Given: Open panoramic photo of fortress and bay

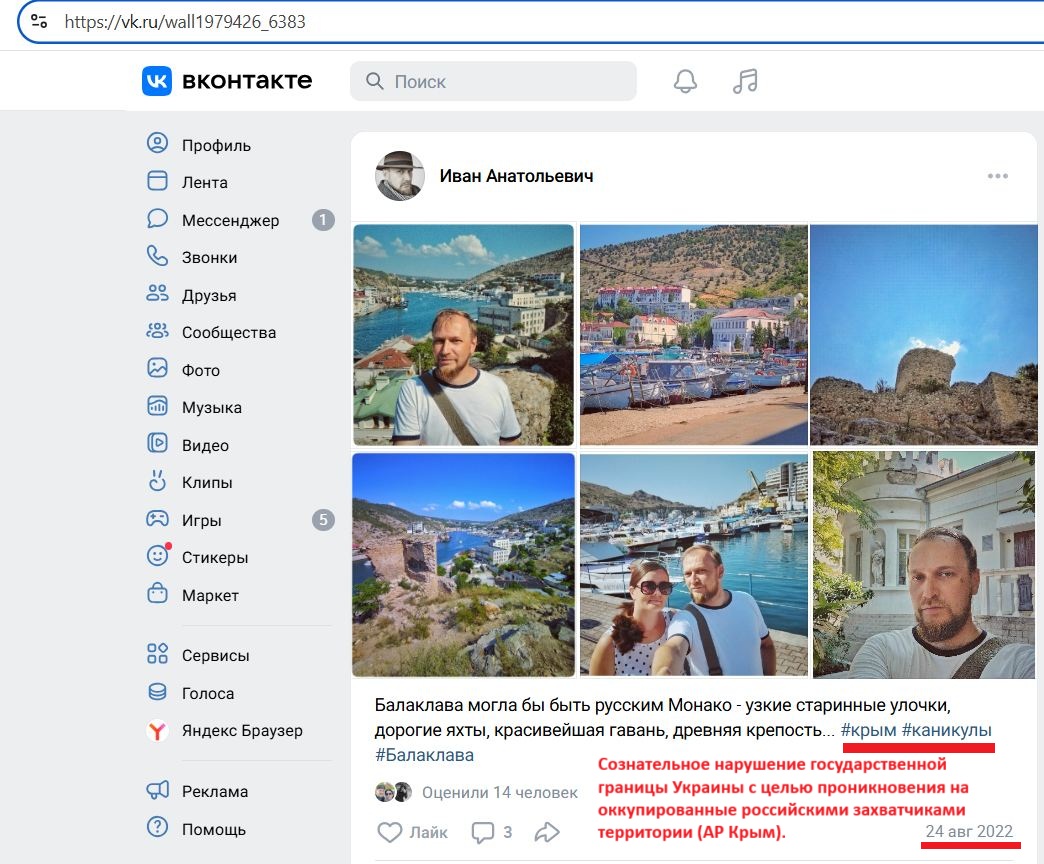Looking at the screenshot, I should tap(463, 565).
